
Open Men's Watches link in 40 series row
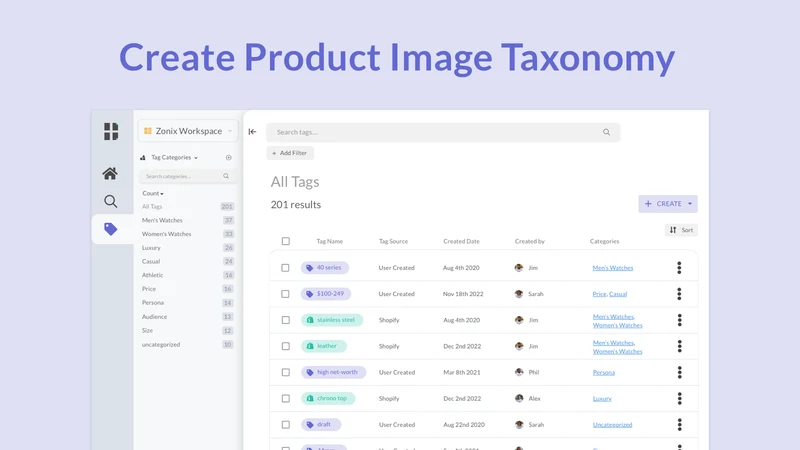(x=613, y=268)
